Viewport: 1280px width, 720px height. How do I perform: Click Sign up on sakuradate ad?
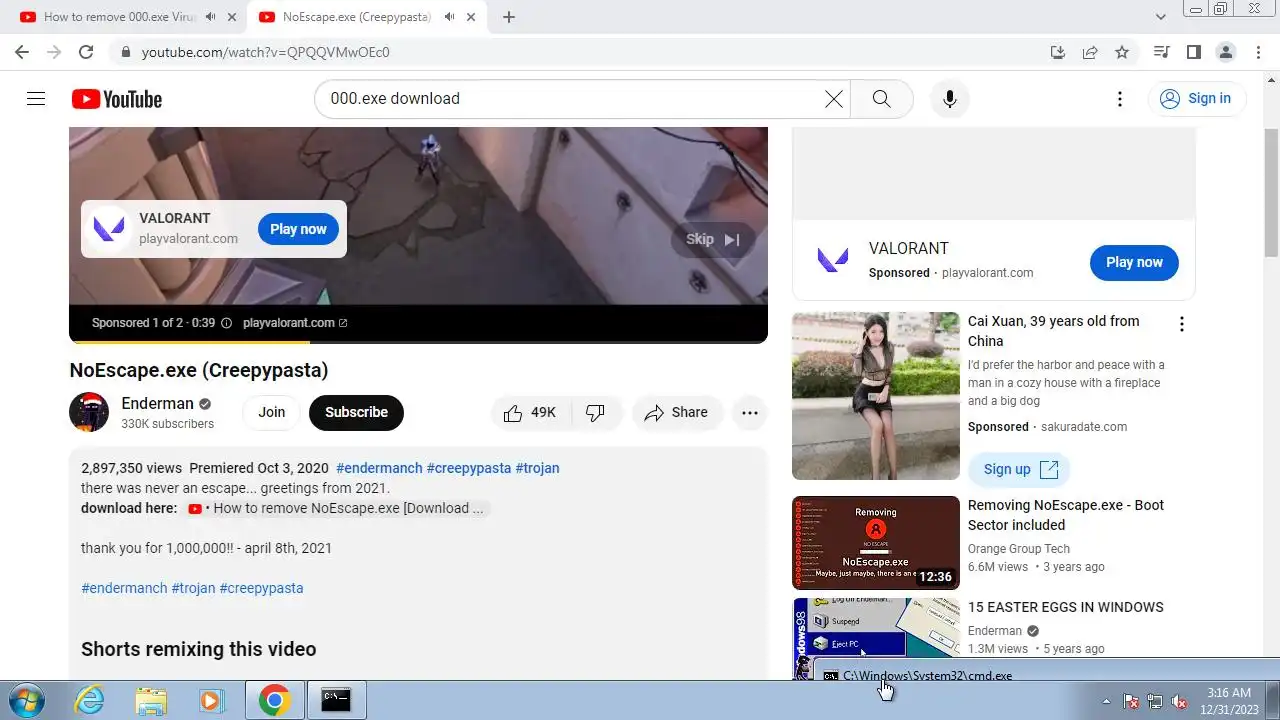(x=1019, y=469)
